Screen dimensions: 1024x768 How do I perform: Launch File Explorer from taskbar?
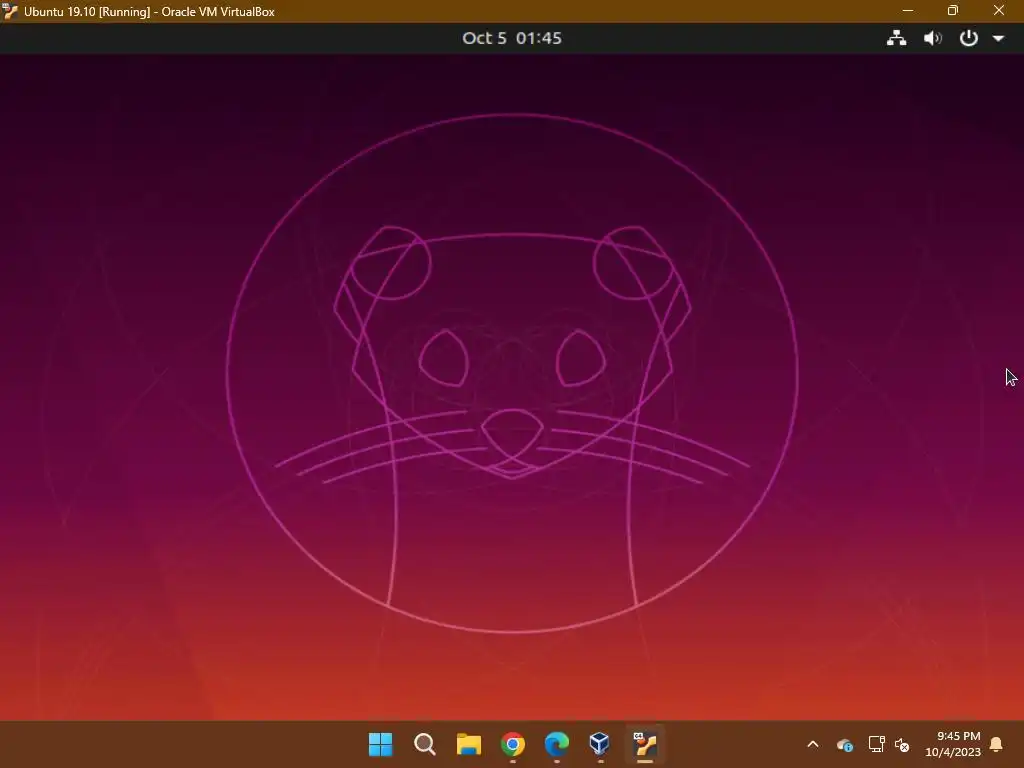click(x=468, y=744)
